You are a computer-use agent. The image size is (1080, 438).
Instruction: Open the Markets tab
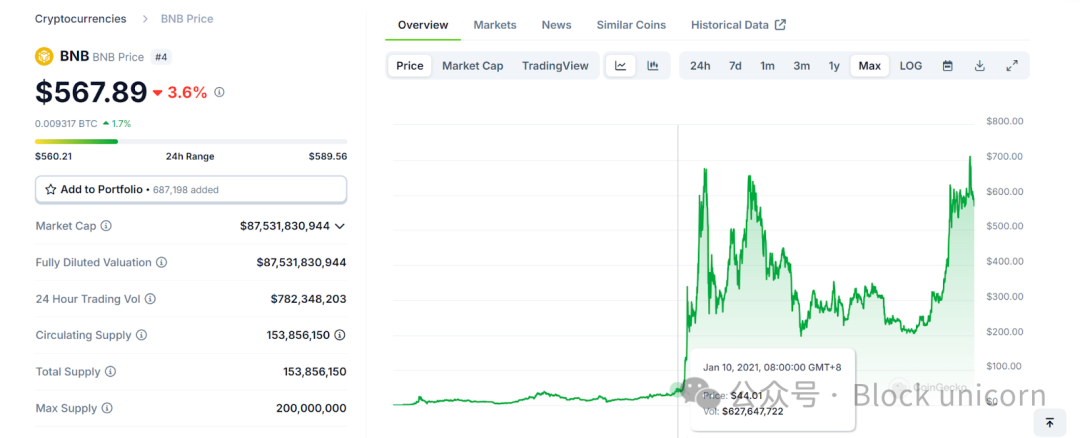pyautogui.click(x=495, y=25)
